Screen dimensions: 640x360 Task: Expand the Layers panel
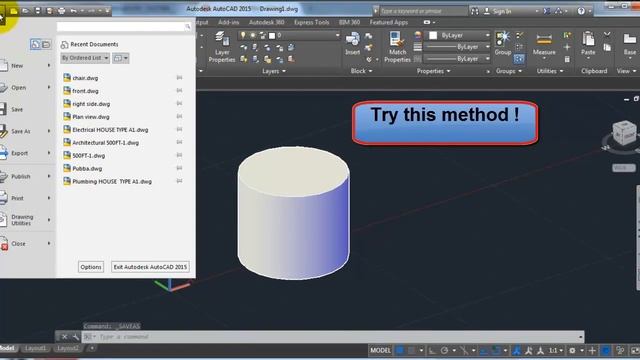[x=273, y=71]
